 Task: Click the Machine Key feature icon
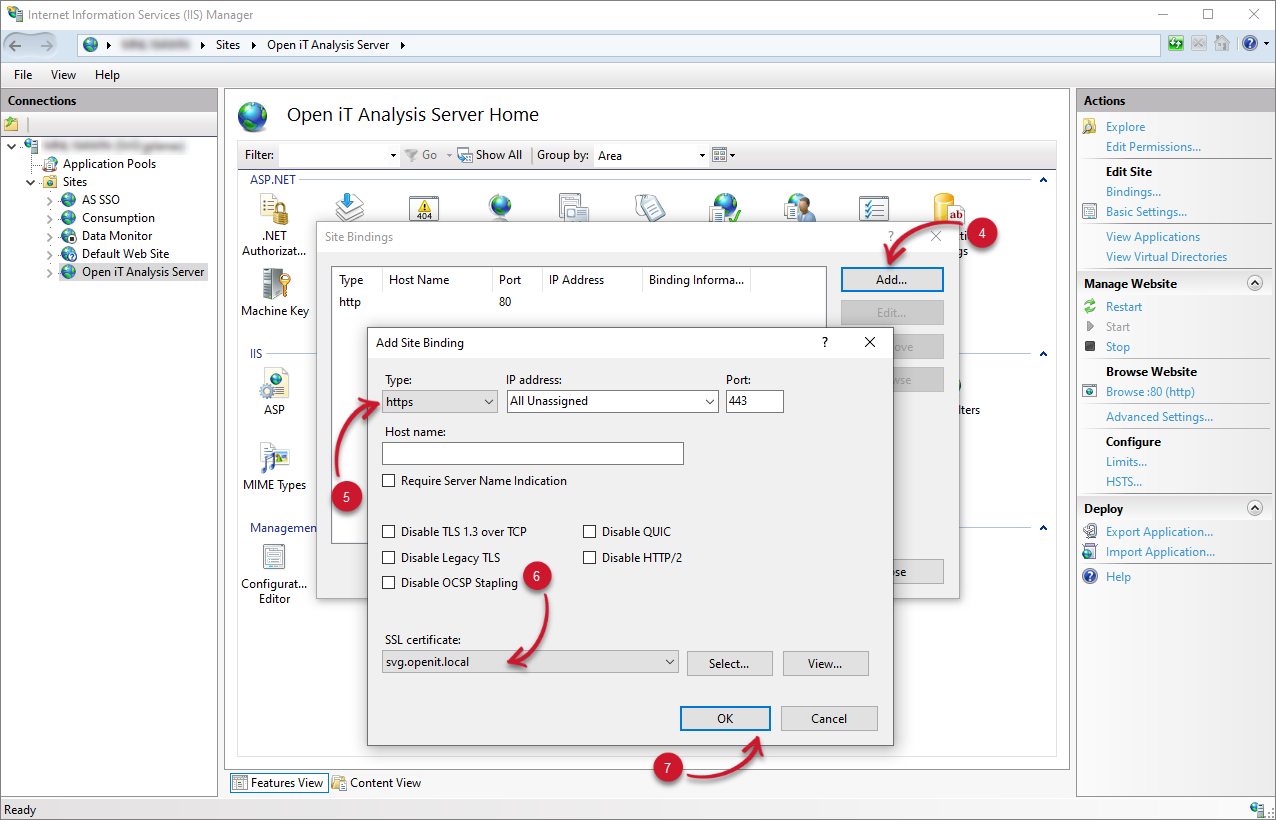pyautogui.click(x=275, y=286)
